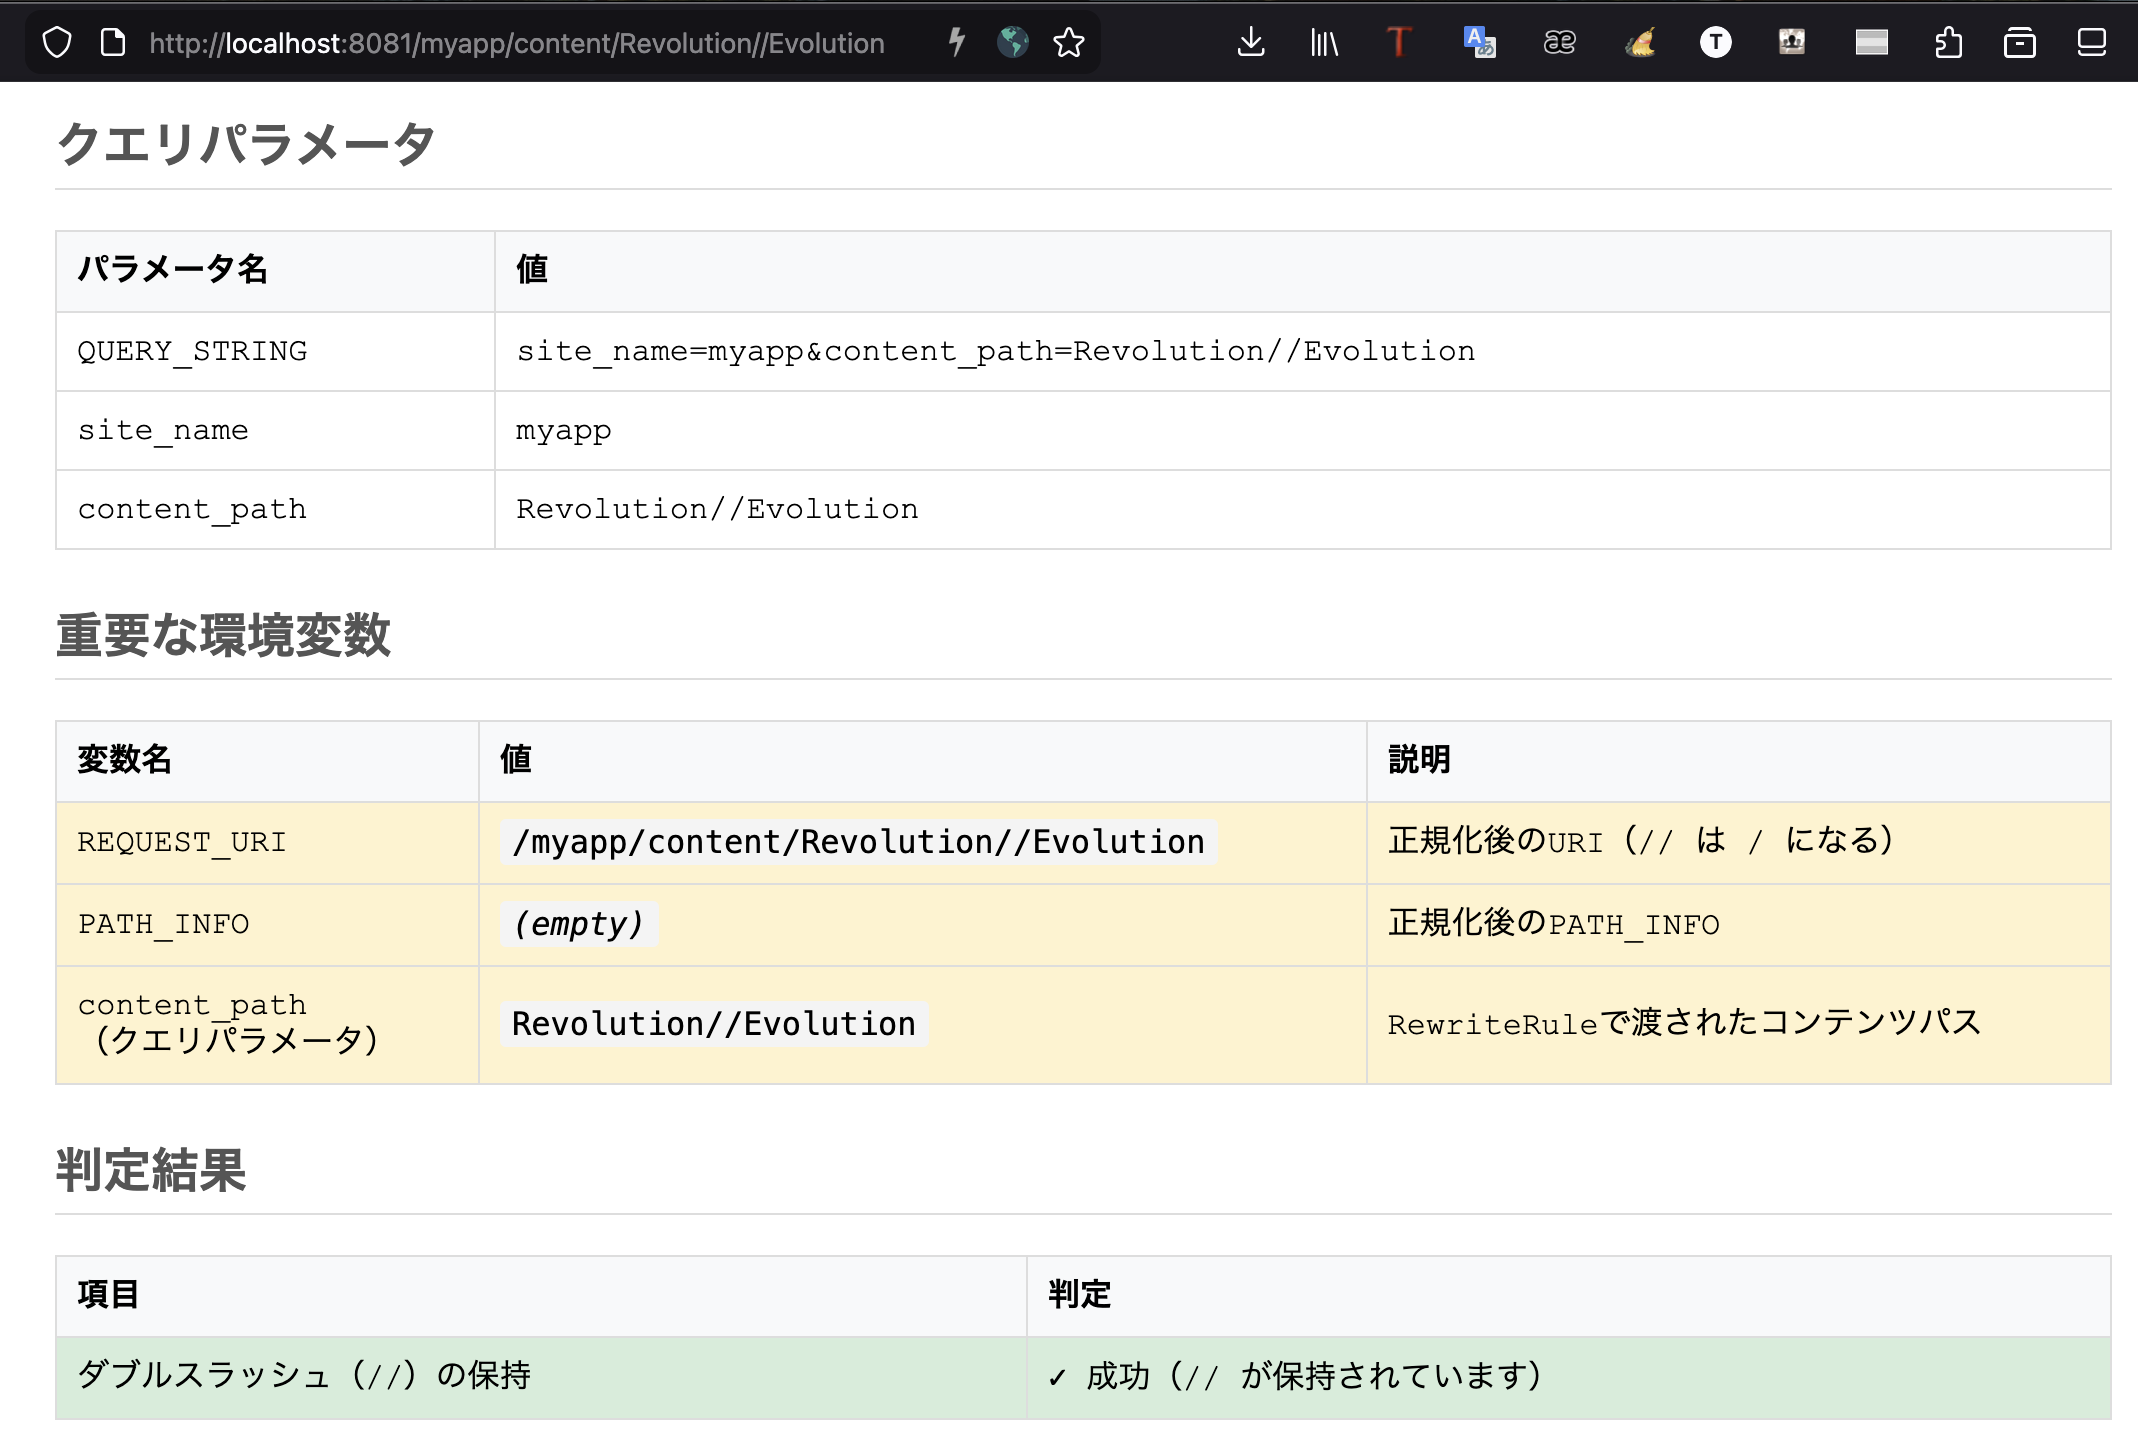This screenshot has width=2138, height=1454.
Task: Click the æ extension icon
Action: (1558, 42)
